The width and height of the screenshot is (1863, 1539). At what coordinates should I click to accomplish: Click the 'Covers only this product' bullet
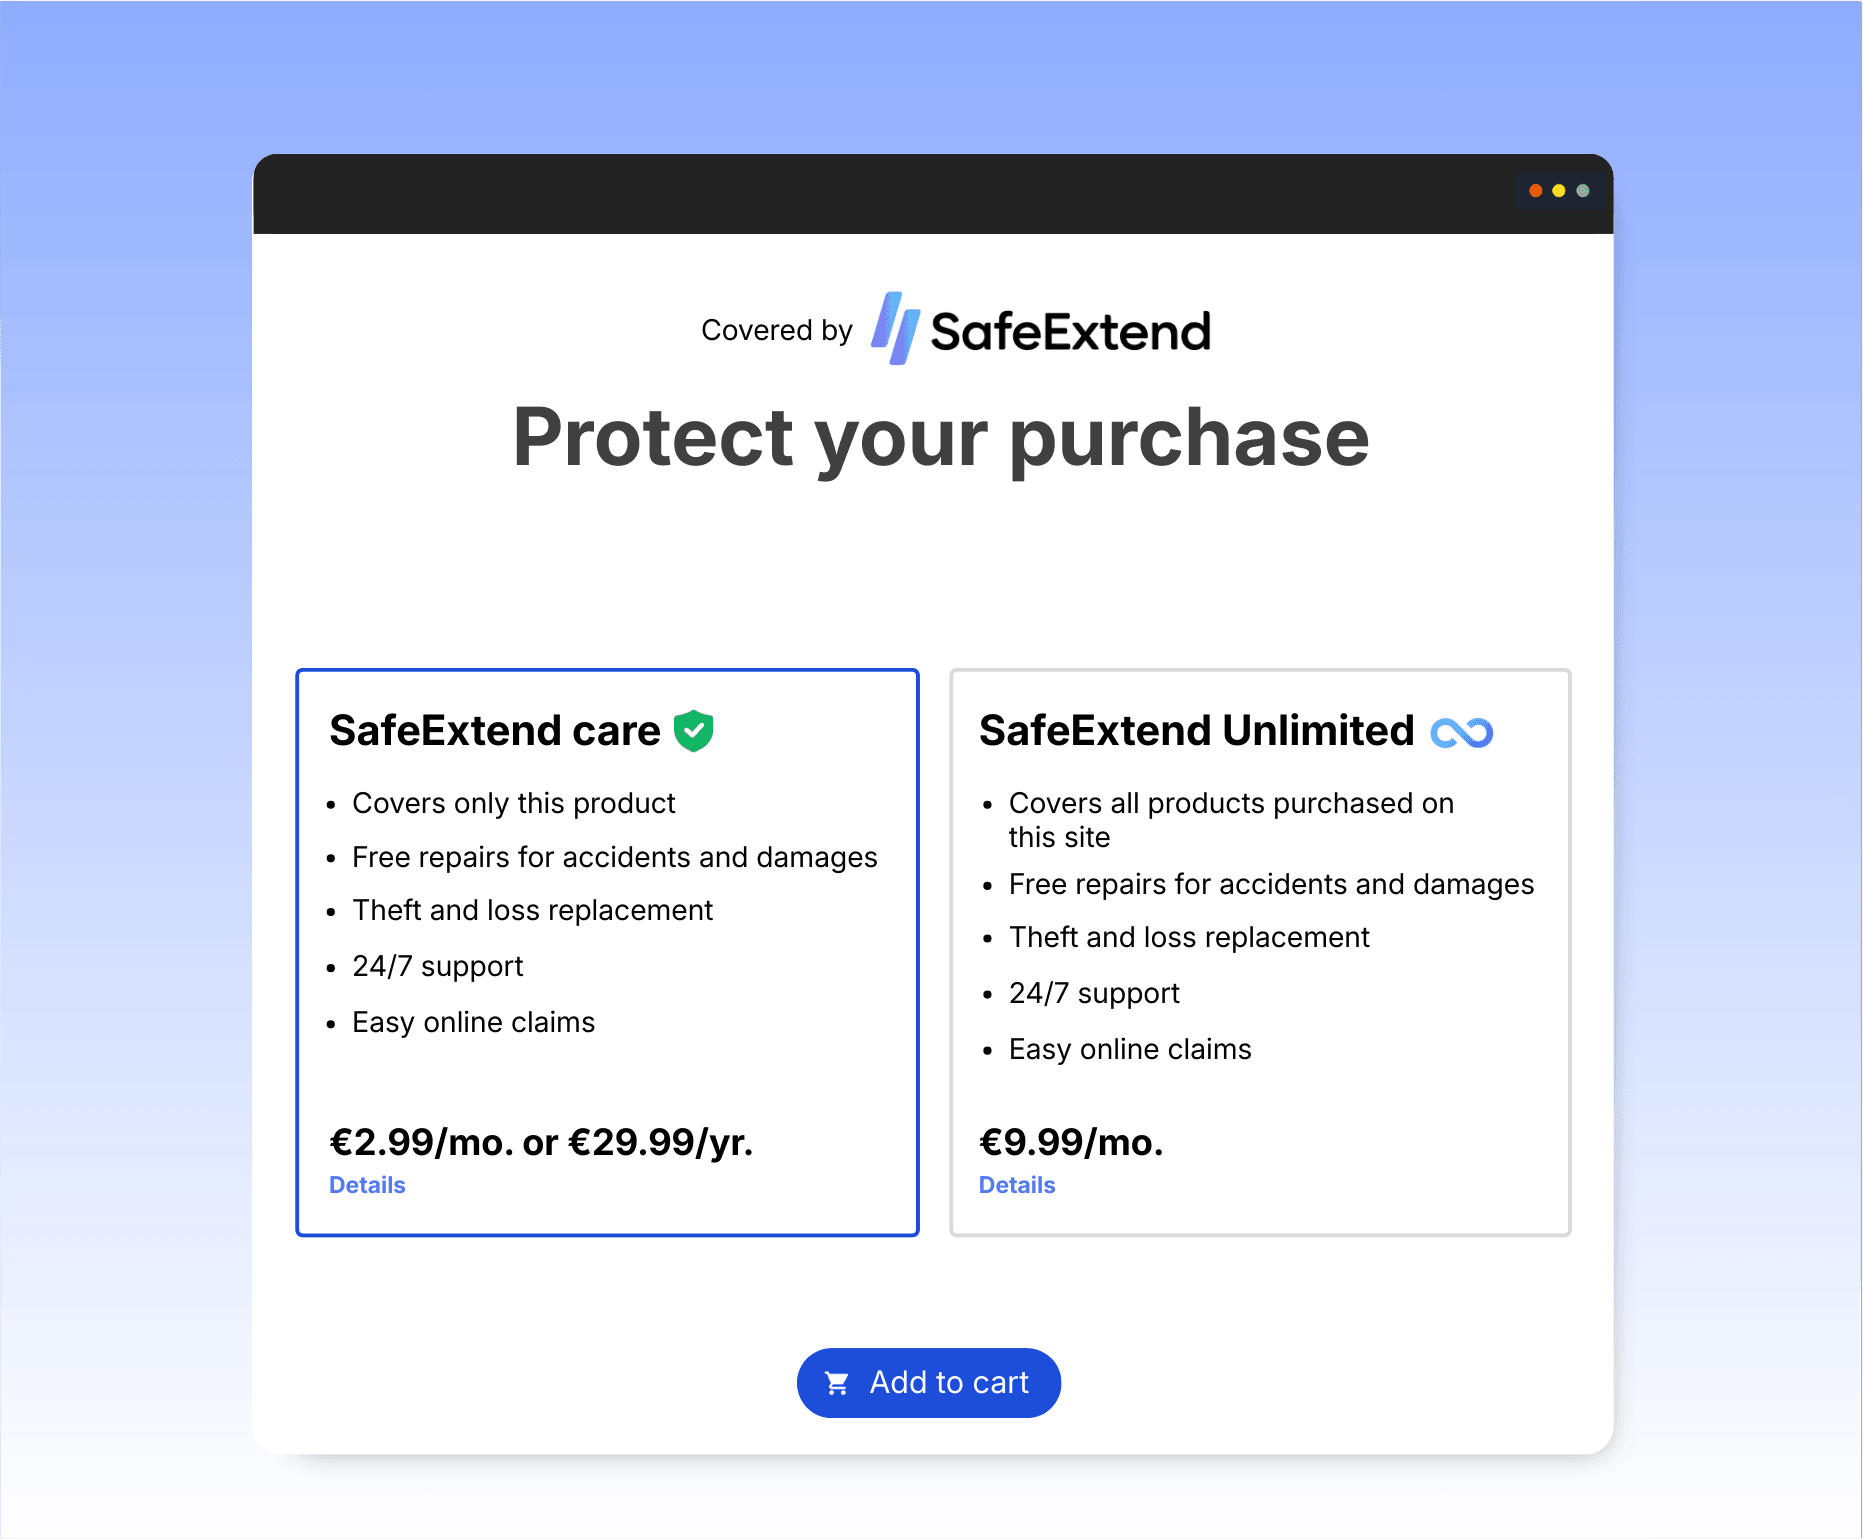(x=513, y=803)
